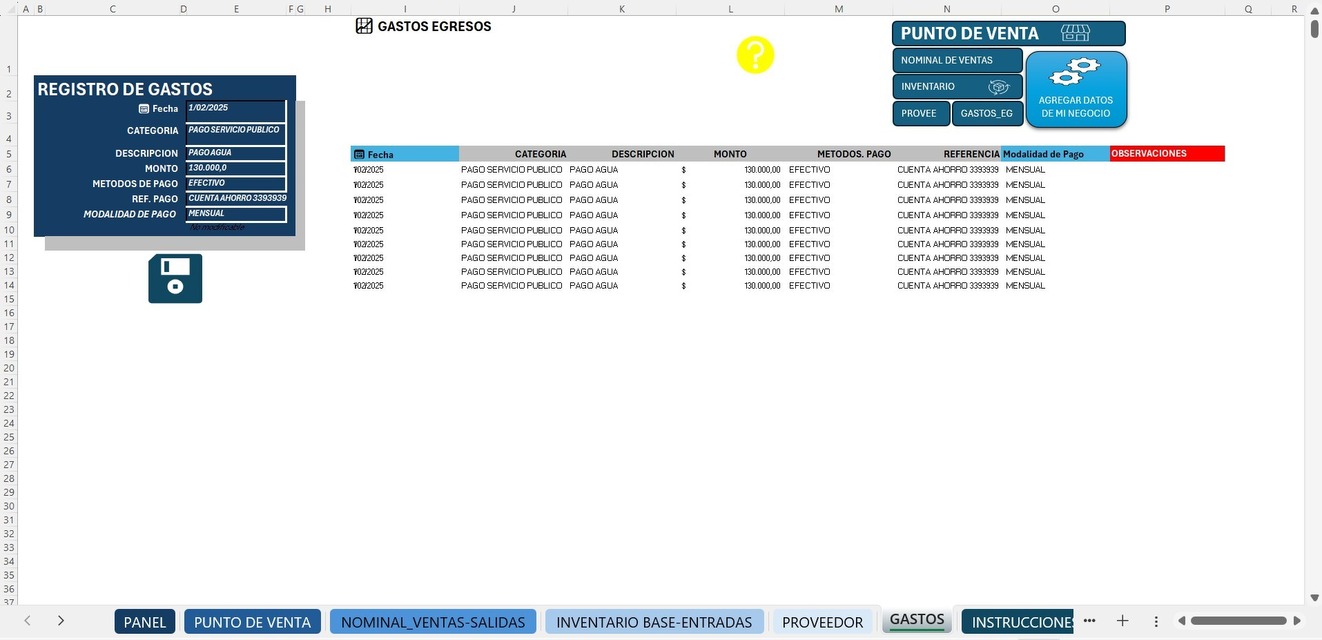Click the red OBSERVACIONES header cell
The width and height of the screenshot is (1322, 640).
tap(1167, 154)
